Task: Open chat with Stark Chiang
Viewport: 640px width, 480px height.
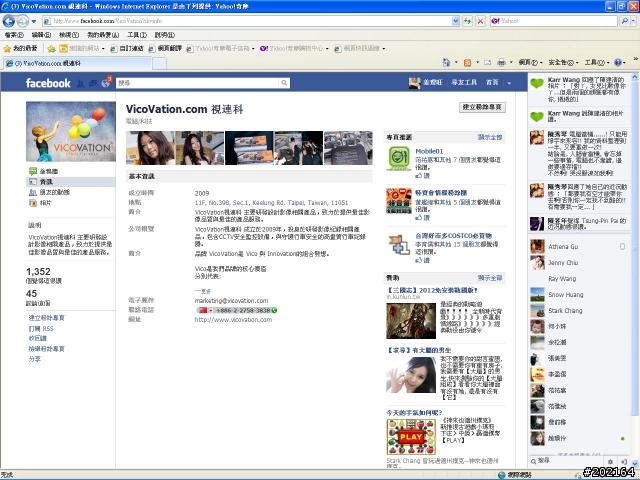Action: [579, 311]
